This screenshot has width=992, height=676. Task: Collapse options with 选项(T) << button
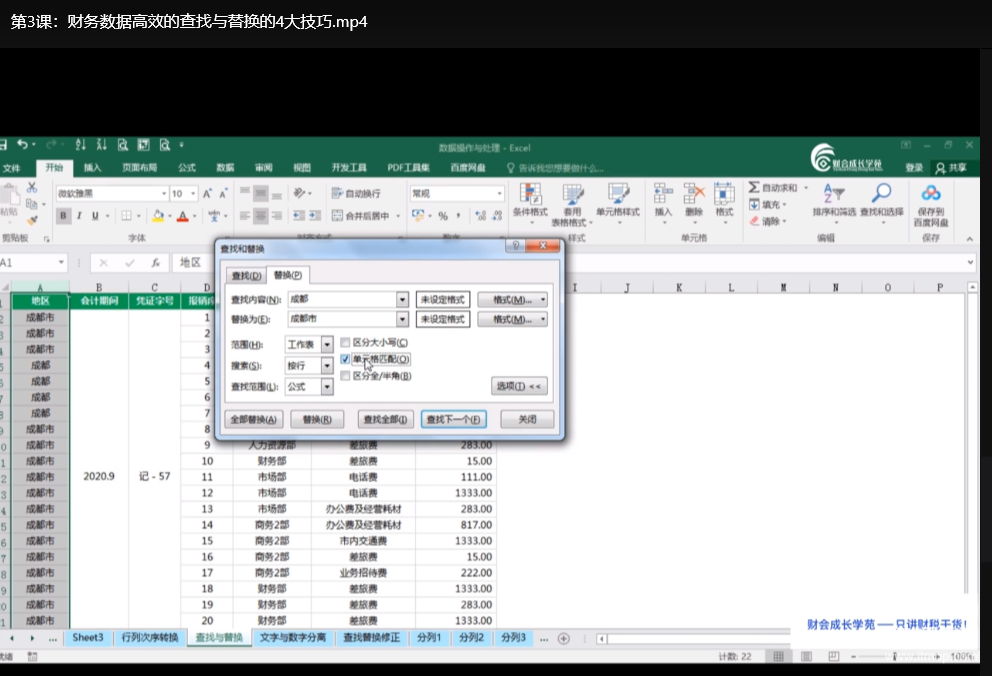[x=519, y=386]
